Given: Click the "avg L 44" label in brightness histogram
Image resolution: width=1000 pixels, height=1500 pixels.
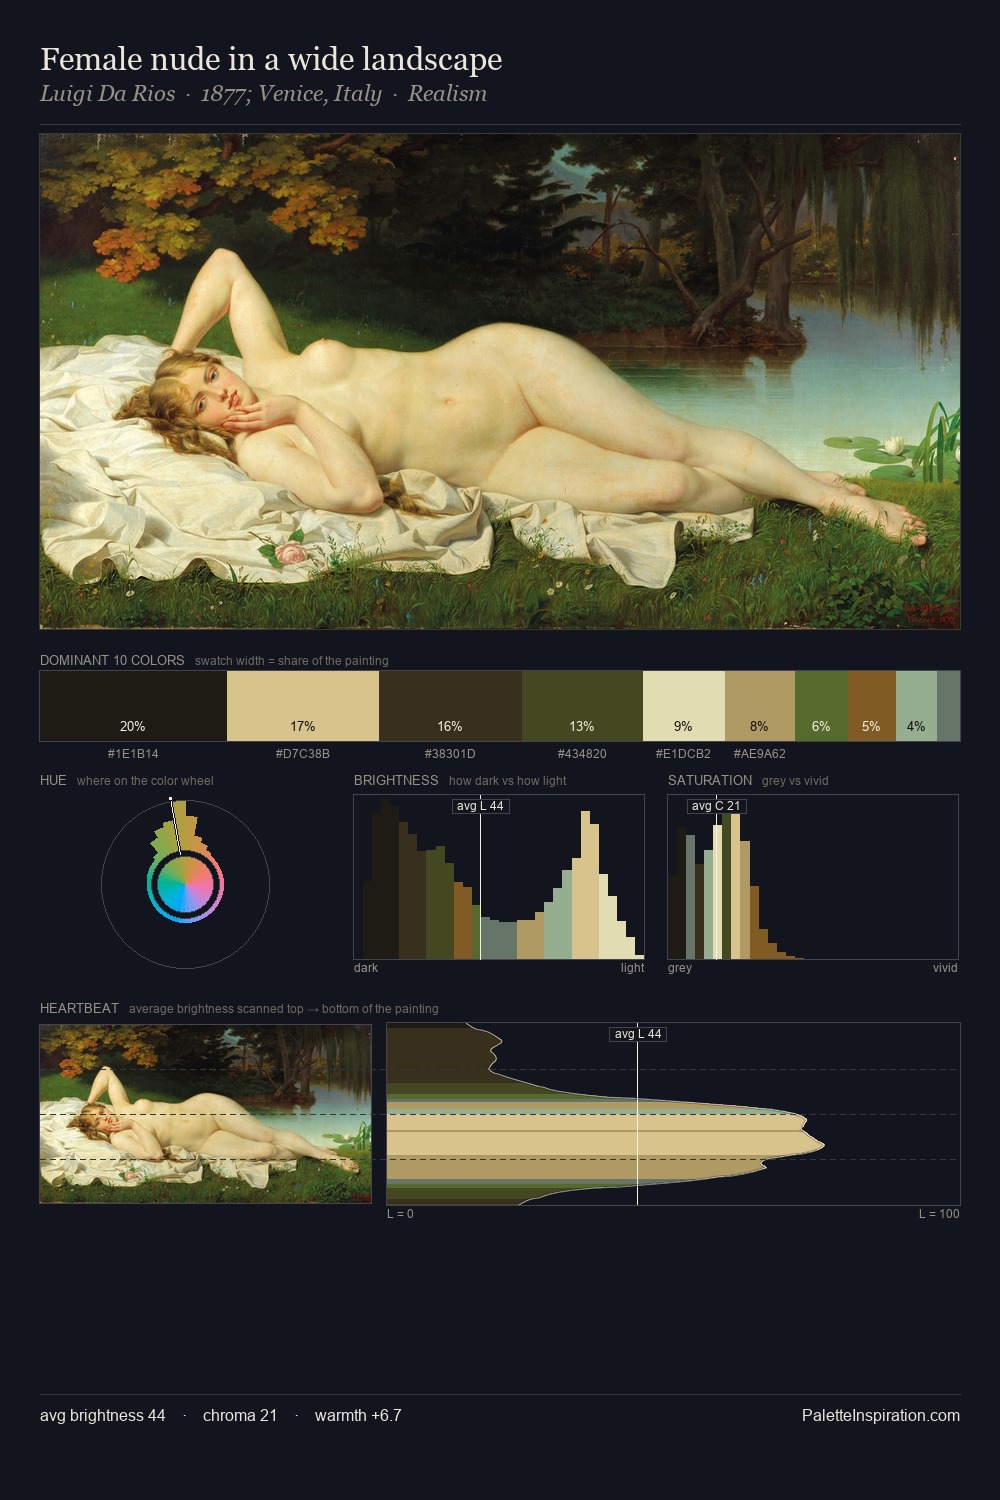Looking at the screenshot, I should [481, 806].
